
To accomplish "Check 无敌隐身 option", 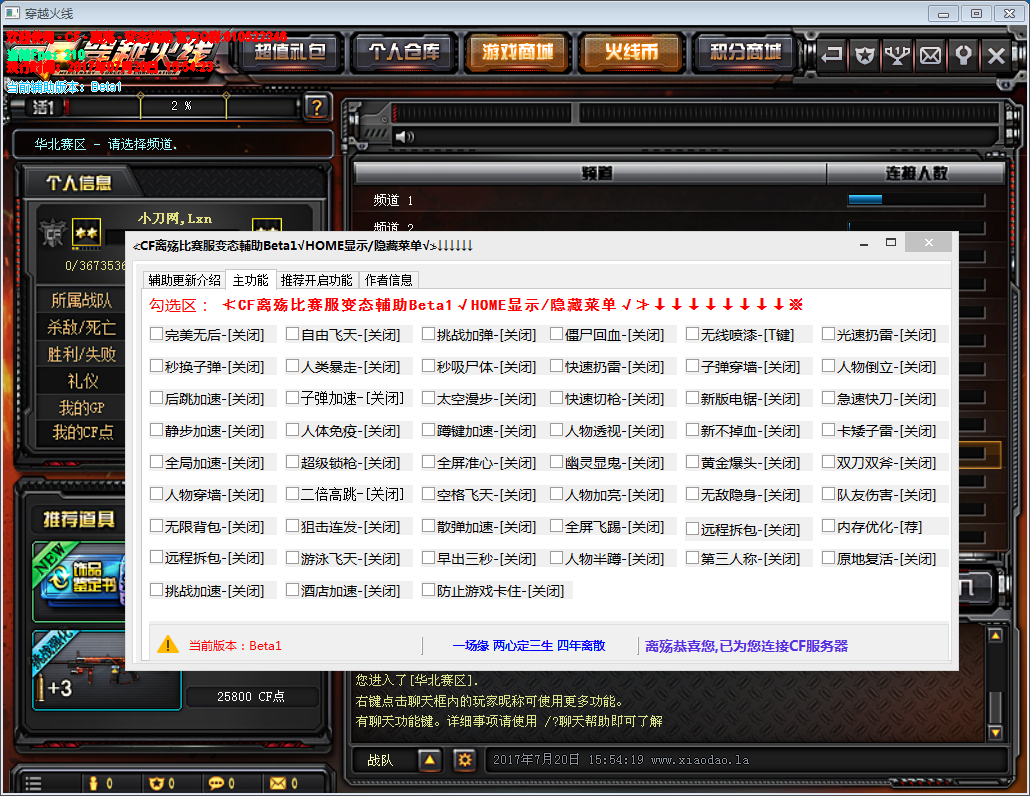I will 692,493.
